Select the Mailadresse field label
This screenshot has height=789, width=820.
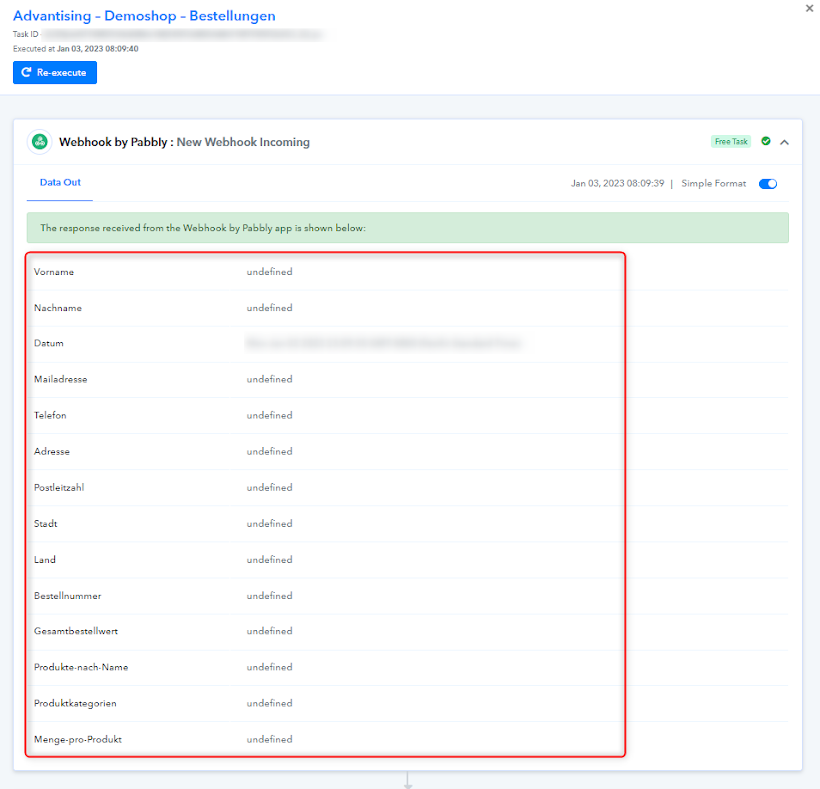point(61,379)
